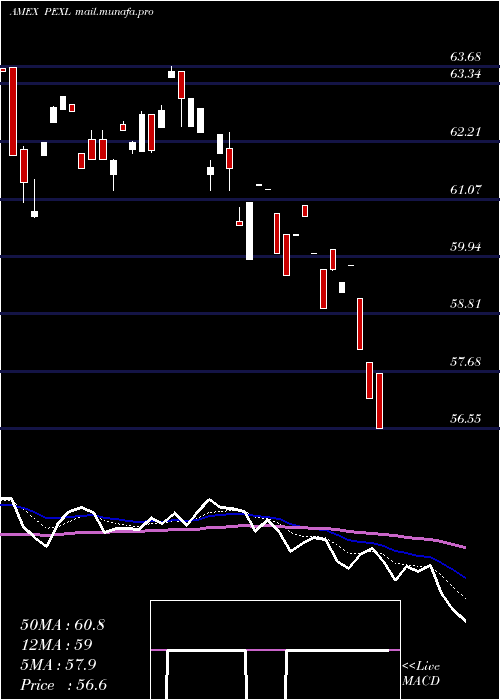Click the large red first candle below 63.68
This screenshot has height=700, width=500.
coord(13,111)
